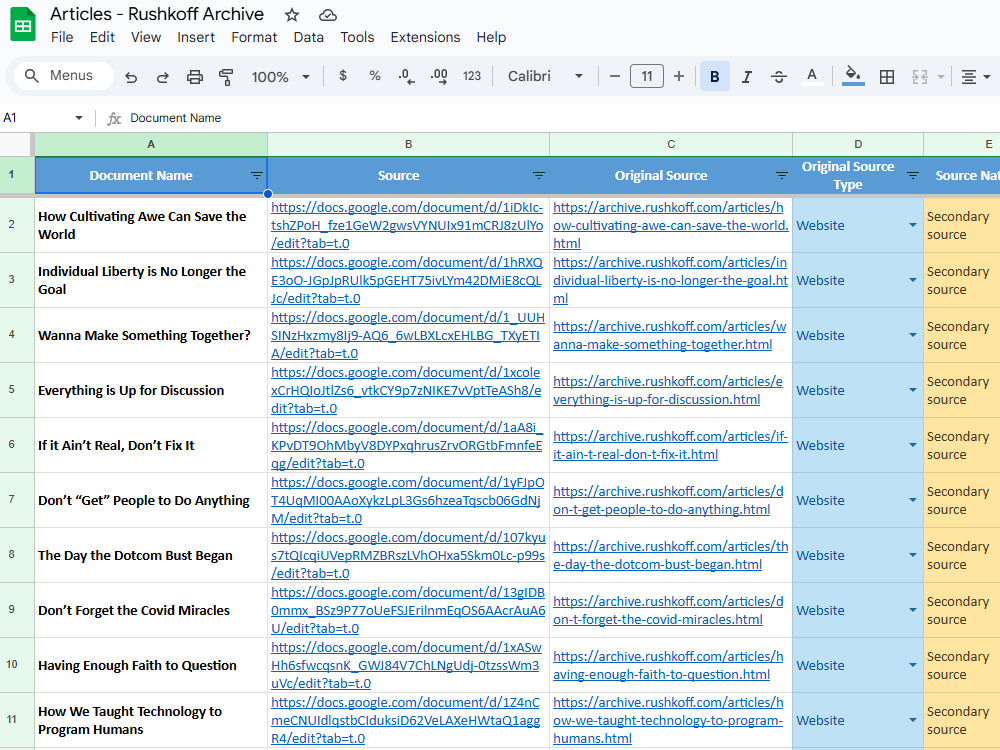Open the Original Source filter icon
Screen dimensions: 1000x750
tap(781, 175)
